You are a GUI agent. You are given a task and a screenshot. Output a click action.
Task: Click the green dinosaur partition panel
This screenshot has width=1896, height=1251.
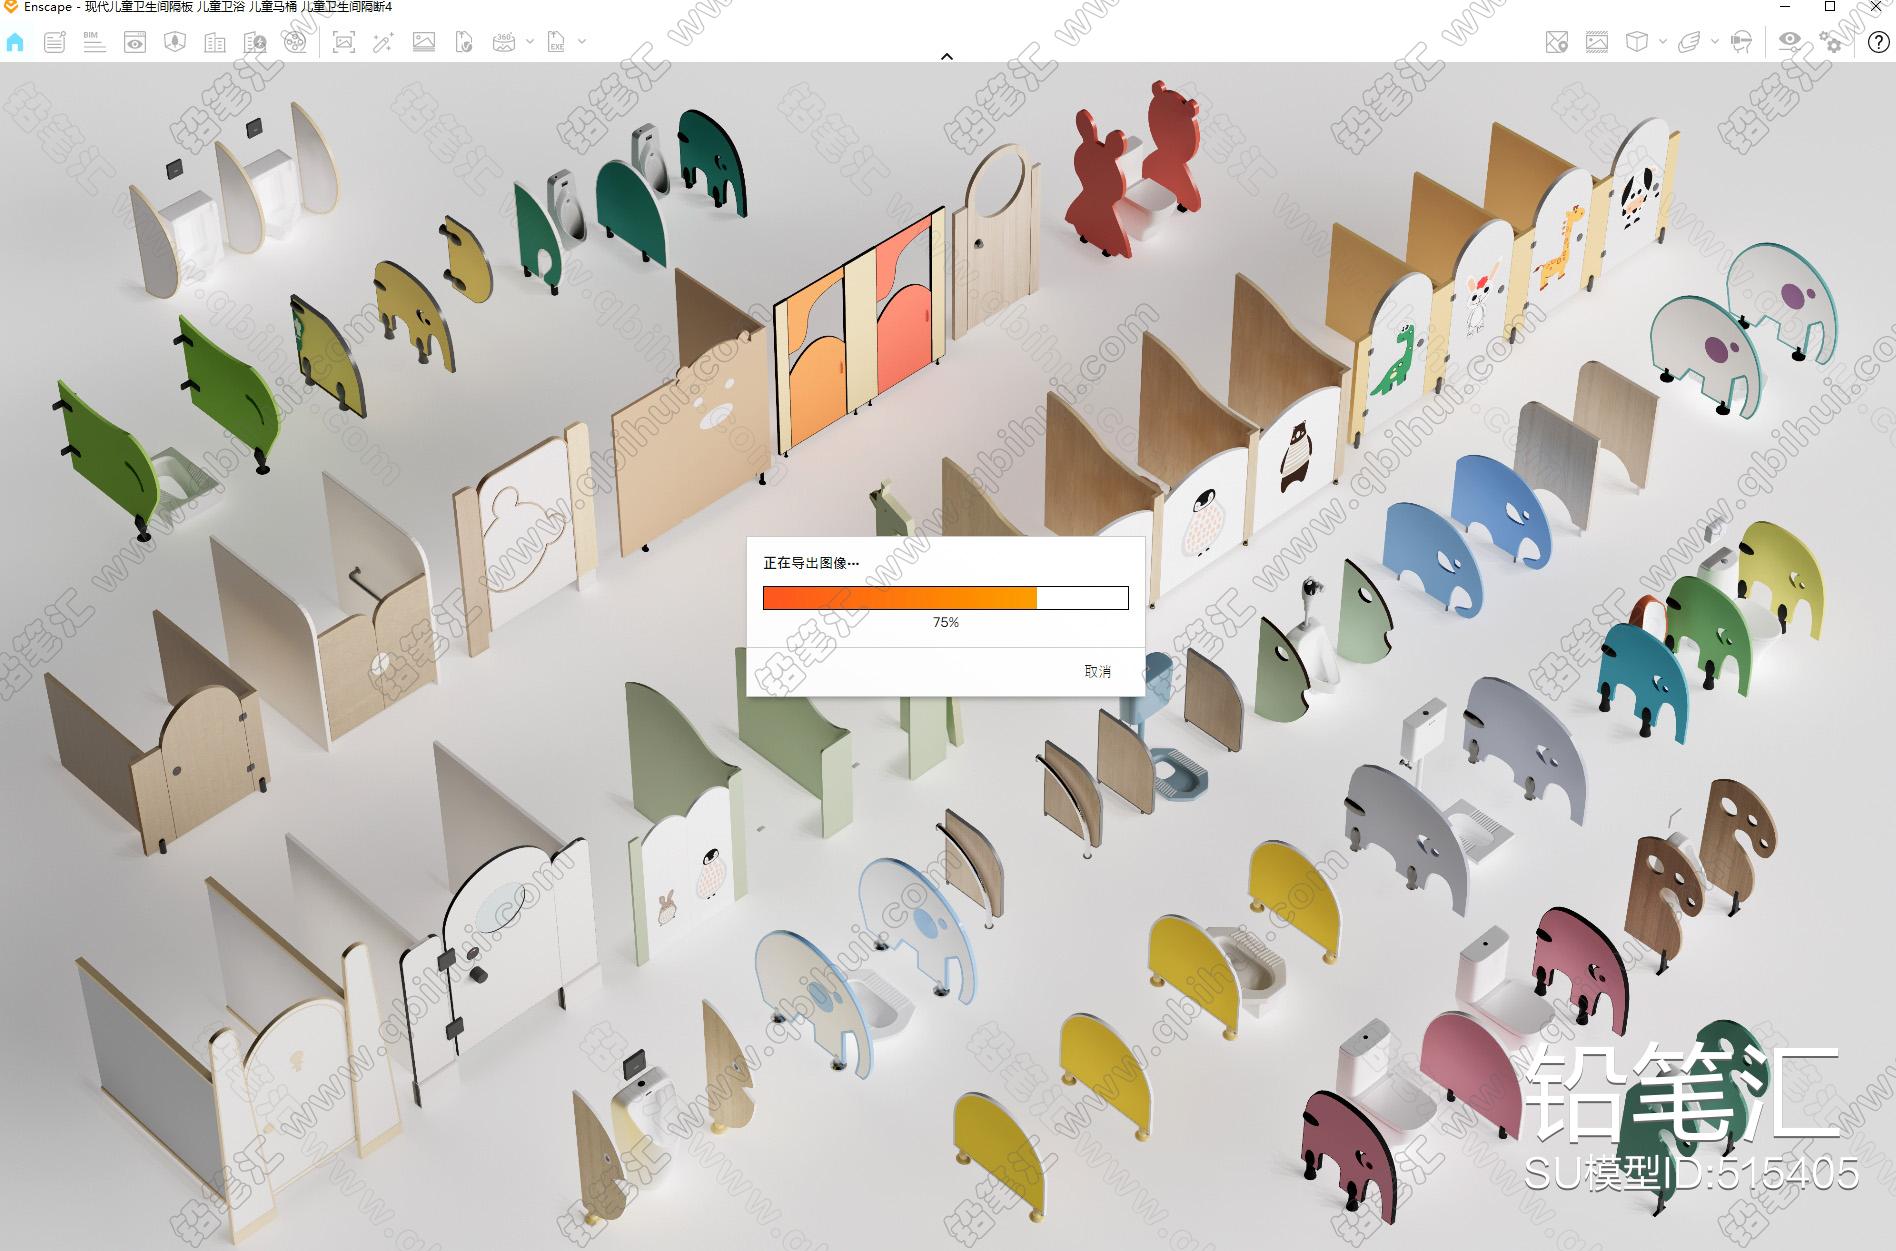1400,350
